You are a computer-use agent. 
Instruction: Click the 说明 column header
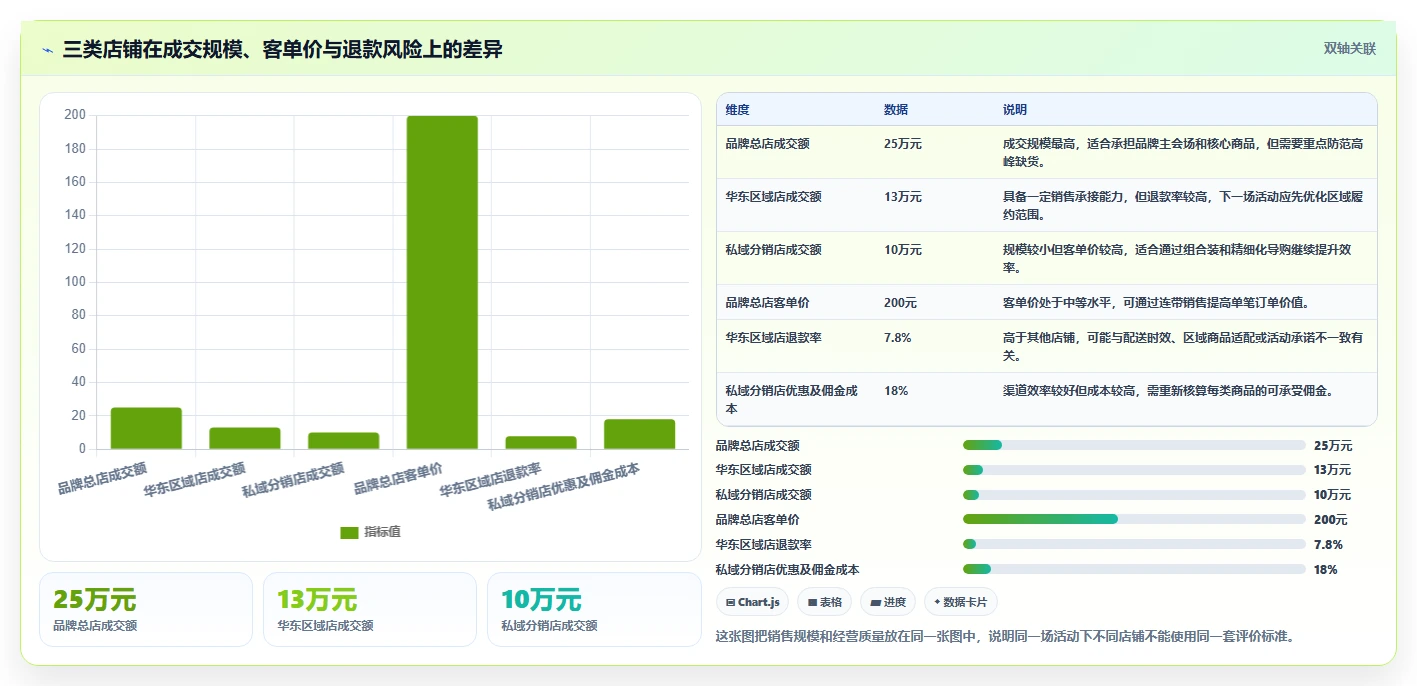[1015, 110]
